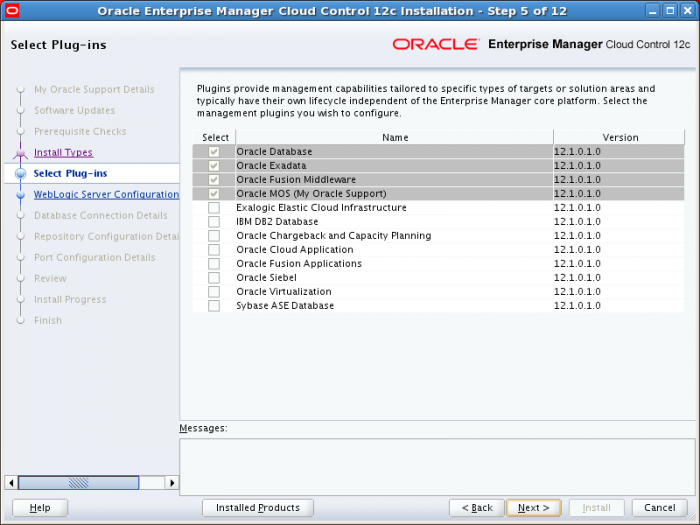700x525 pixels.
Task: Click the Software Updates step
Action: (x=75, y=111)
